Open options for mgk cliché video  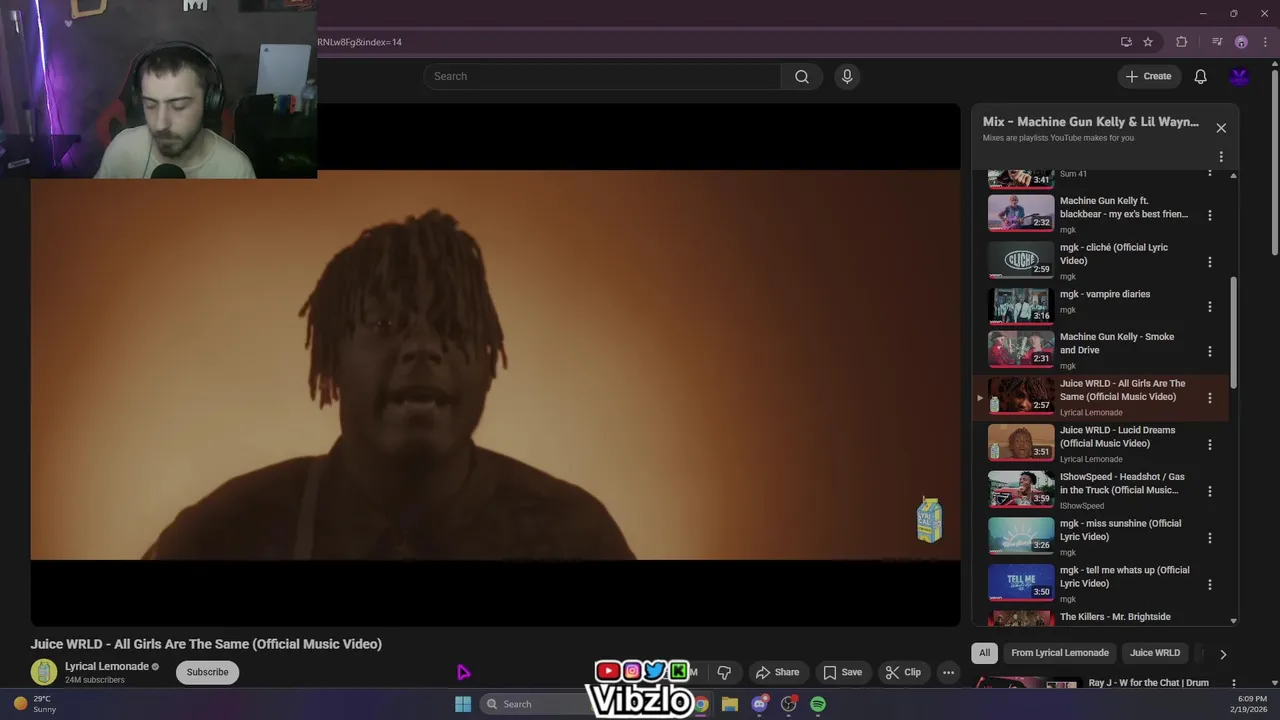pyautogui.click(x=1210, y=262)
